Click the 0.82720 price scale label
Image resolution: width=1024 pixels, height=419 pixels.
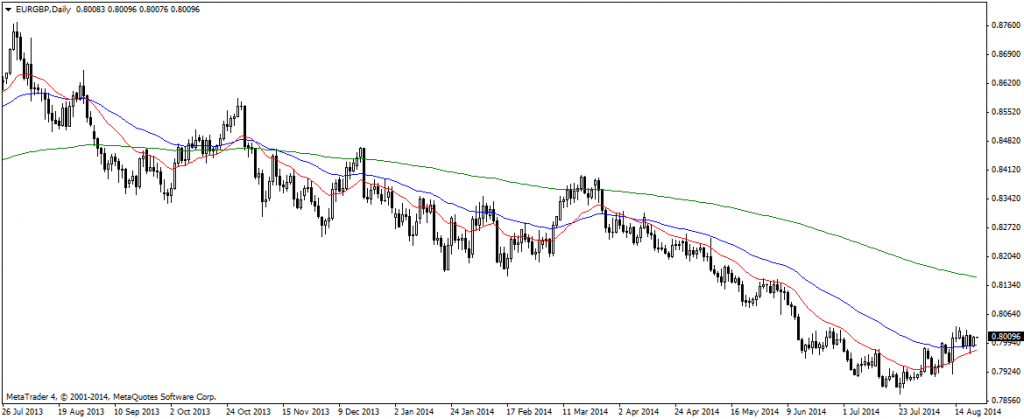pos(1003,228)
